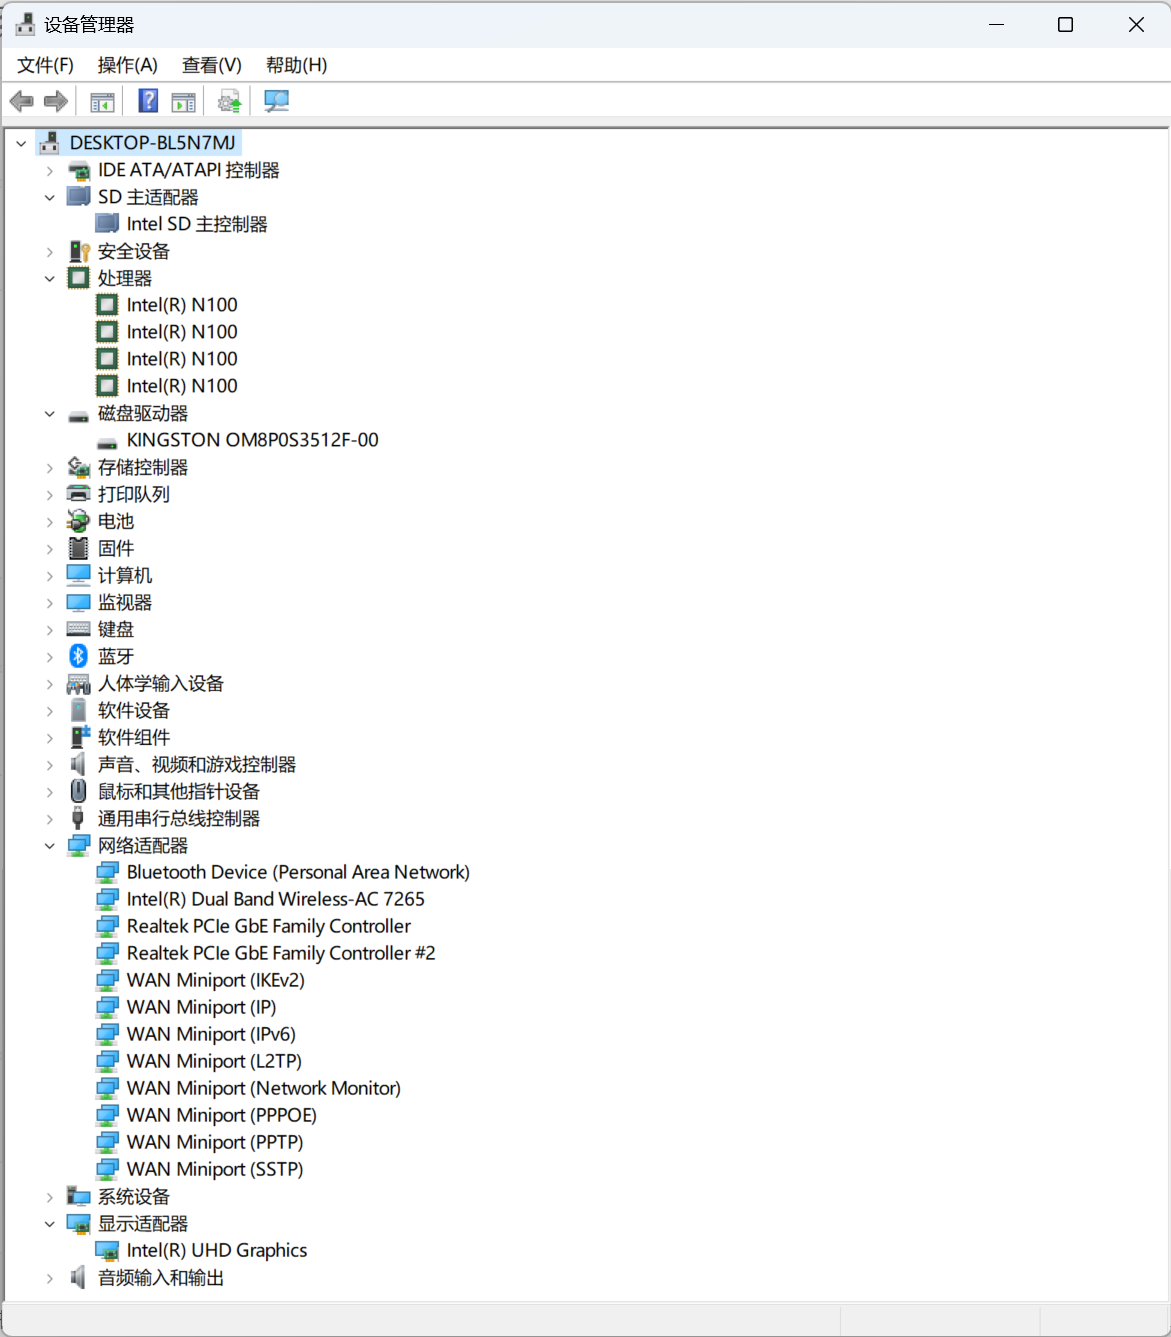The height and width of the screenshot is (1337, 1171).
Task: Expand the 通用串行总线控制器 category
Action: point(50,819)
